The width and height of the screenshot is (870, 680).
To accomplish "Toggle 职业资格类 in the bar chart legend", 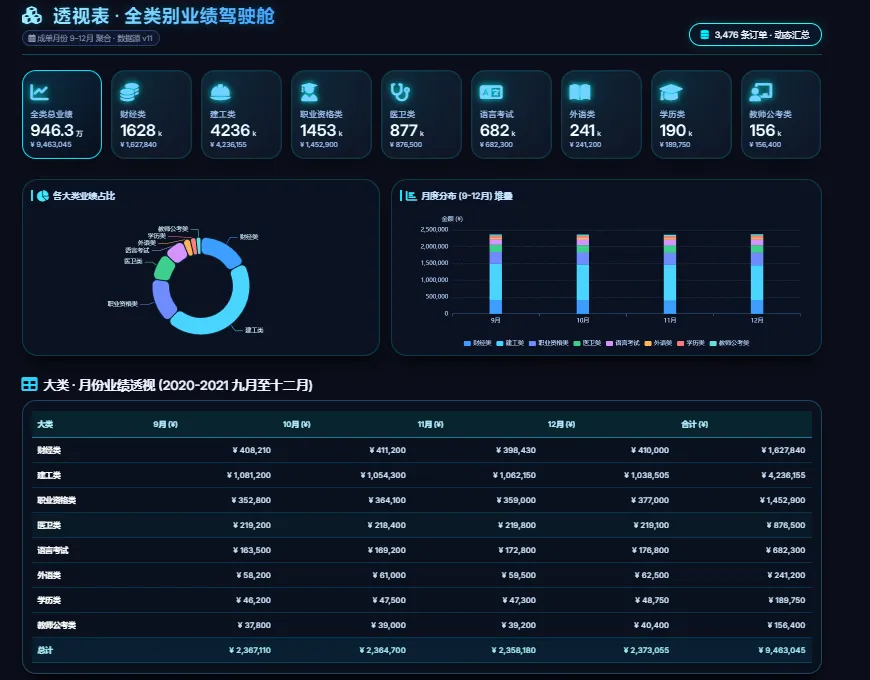I will 549,343.
